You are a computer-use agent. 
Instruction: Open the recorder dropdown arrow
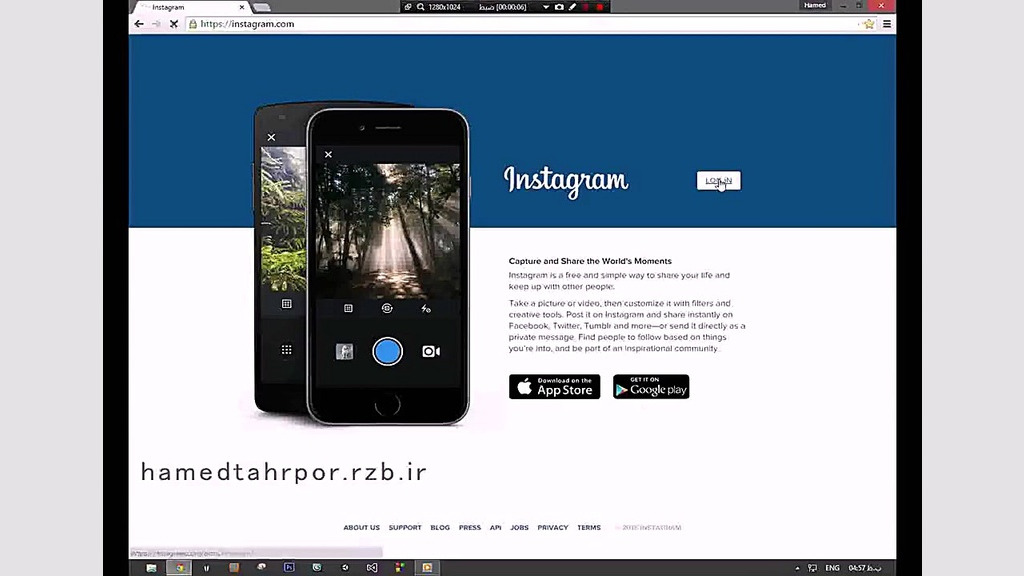(x=545, y=7)
